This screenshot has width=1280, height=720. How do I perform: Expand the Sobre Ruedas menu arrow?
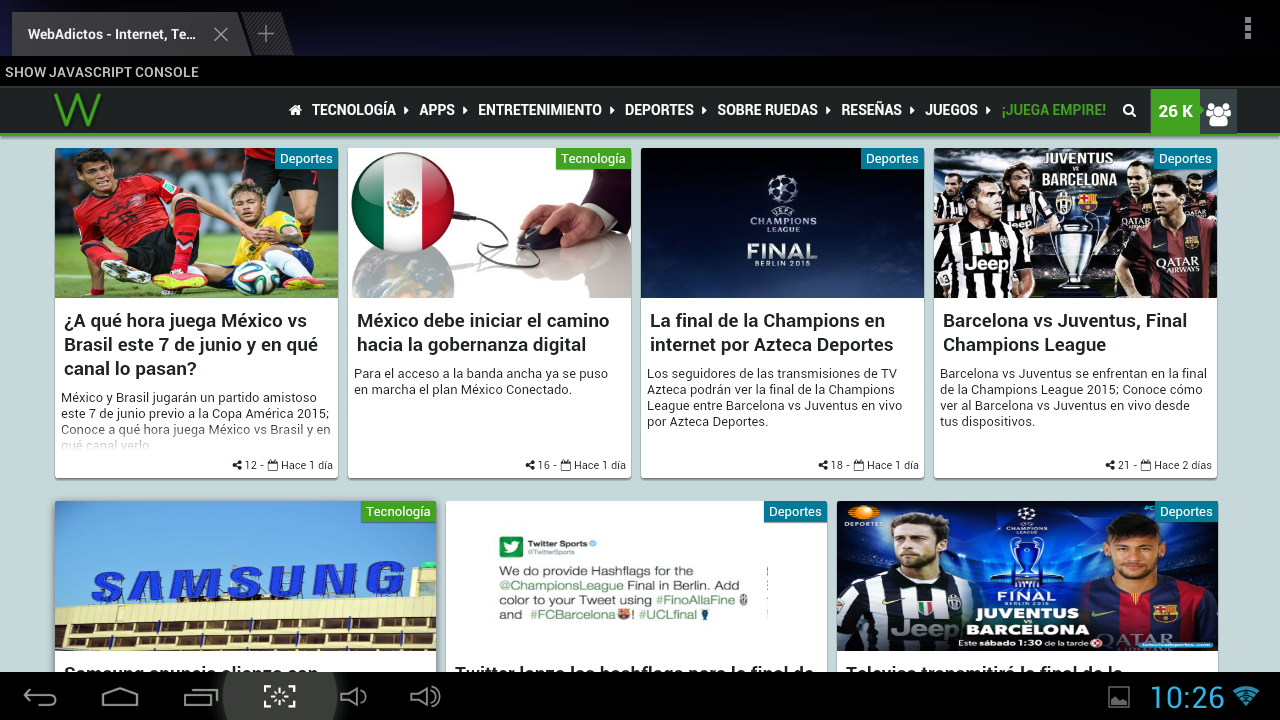coord(828,110)
